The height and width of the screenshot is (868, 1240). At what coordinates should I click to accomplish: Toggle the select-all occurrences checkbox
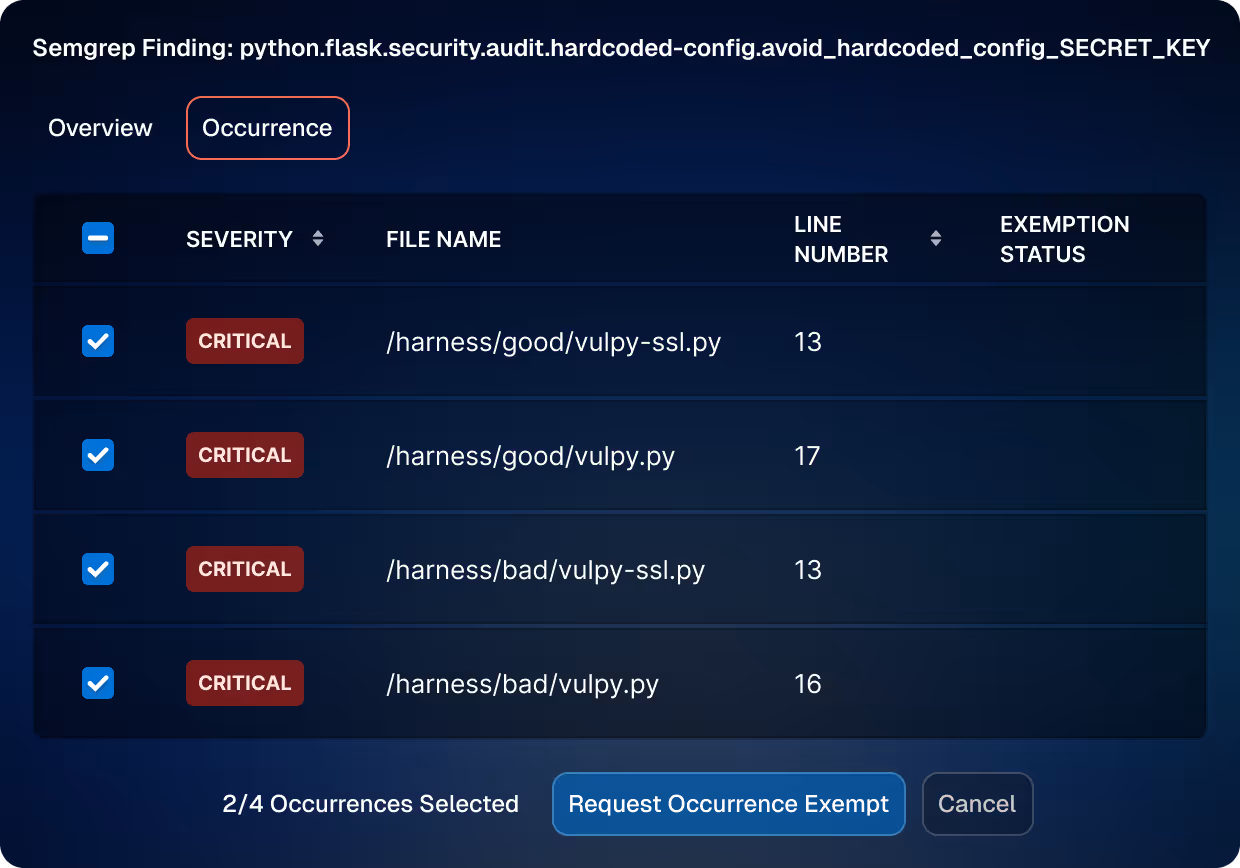click(x=97, y=238)
